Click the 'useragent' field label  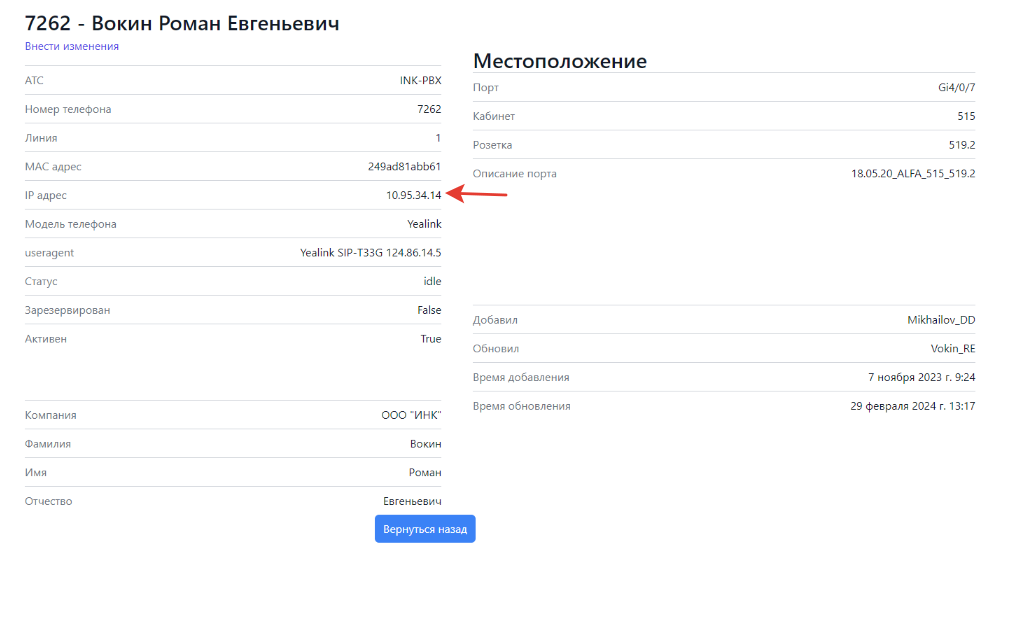49,253
